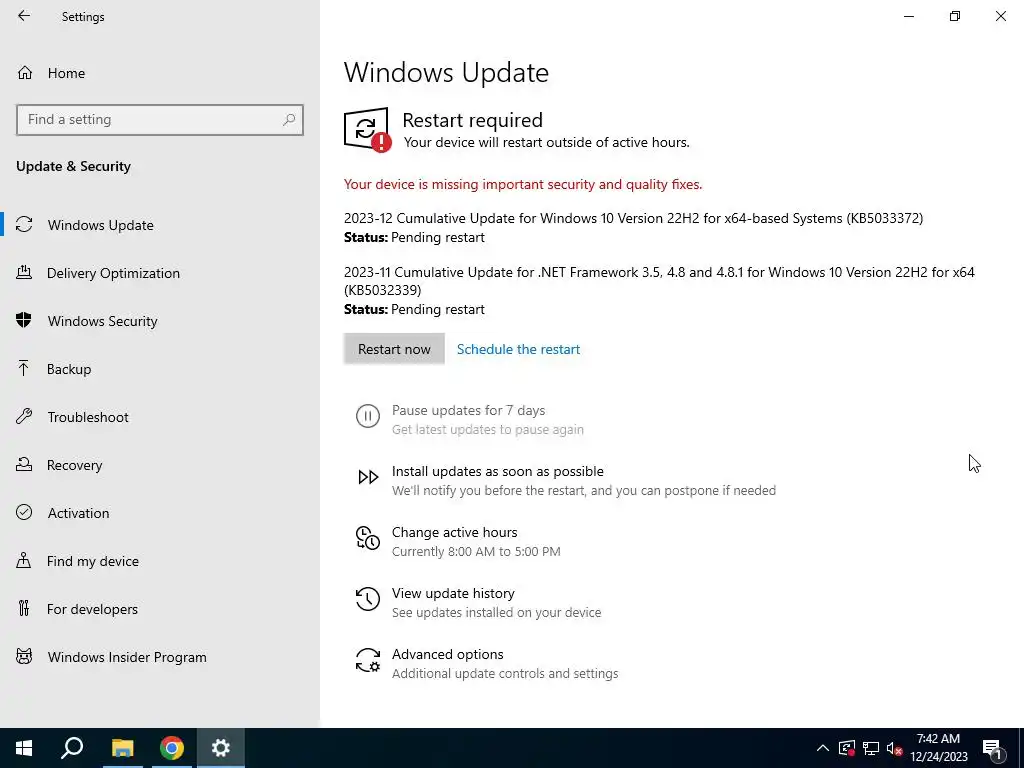
Task: Click the Windows Security shield icon
Action: 24,320
